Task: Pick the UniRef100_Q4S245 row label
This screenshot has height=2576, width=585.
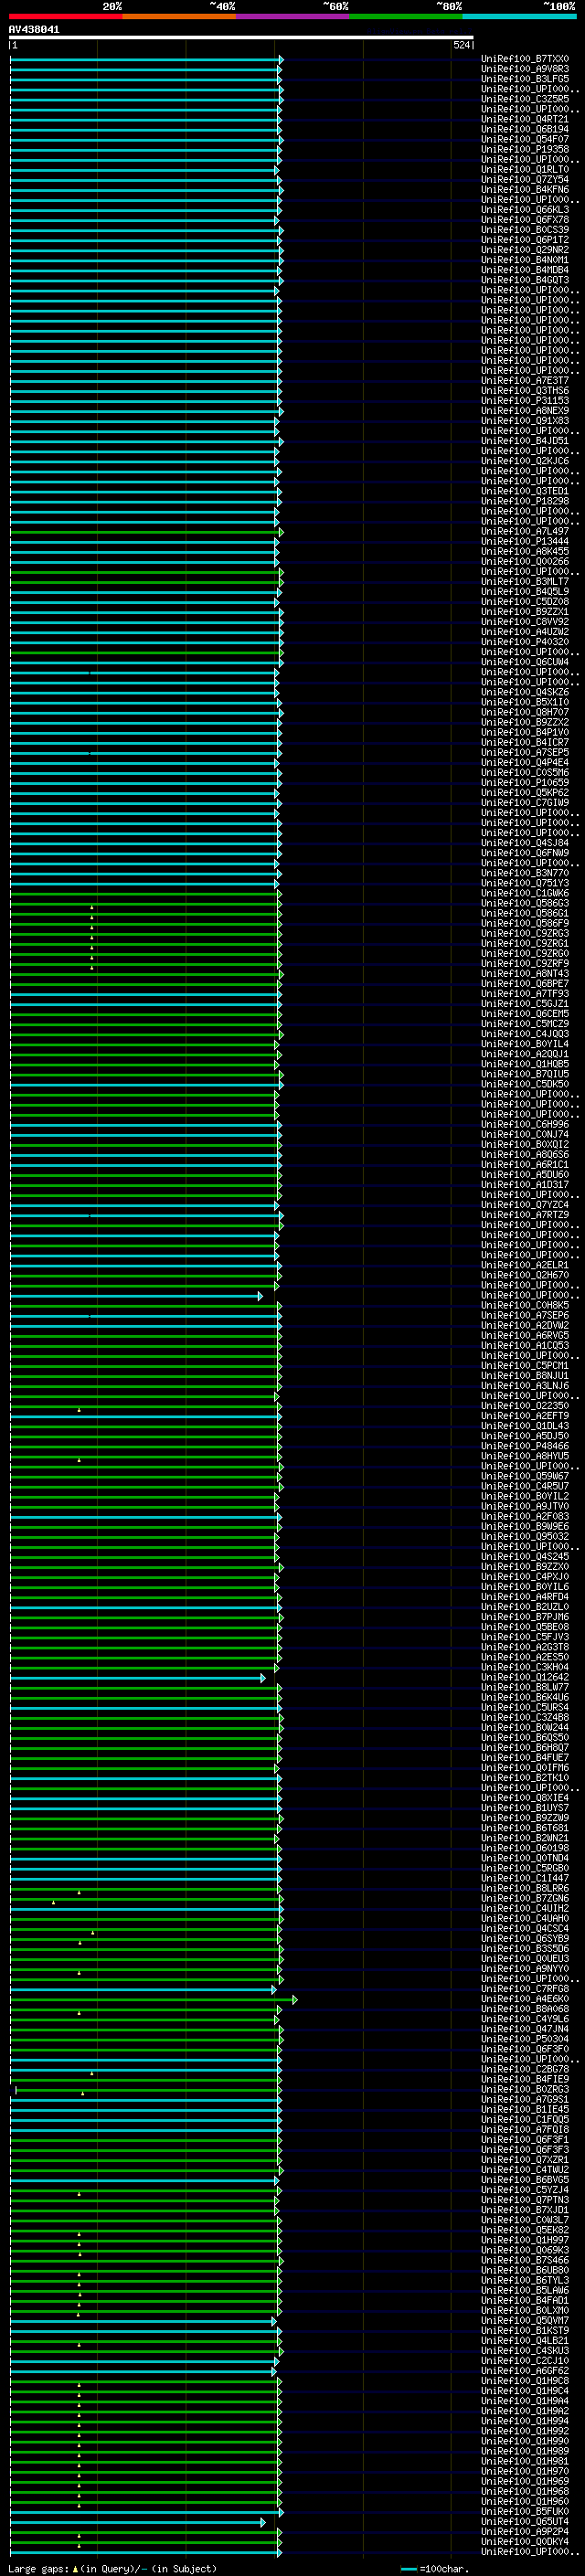Action: (x=525, y=1556)
